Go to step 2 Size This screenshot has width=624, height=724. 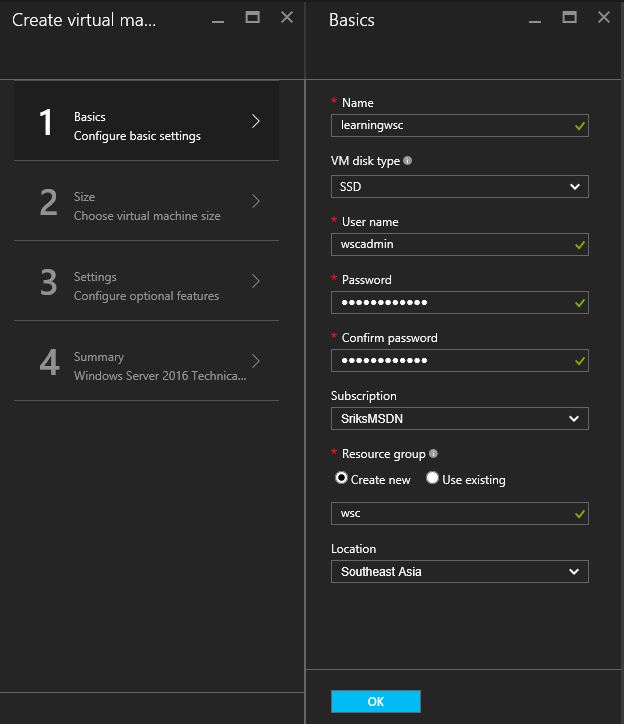146,201
